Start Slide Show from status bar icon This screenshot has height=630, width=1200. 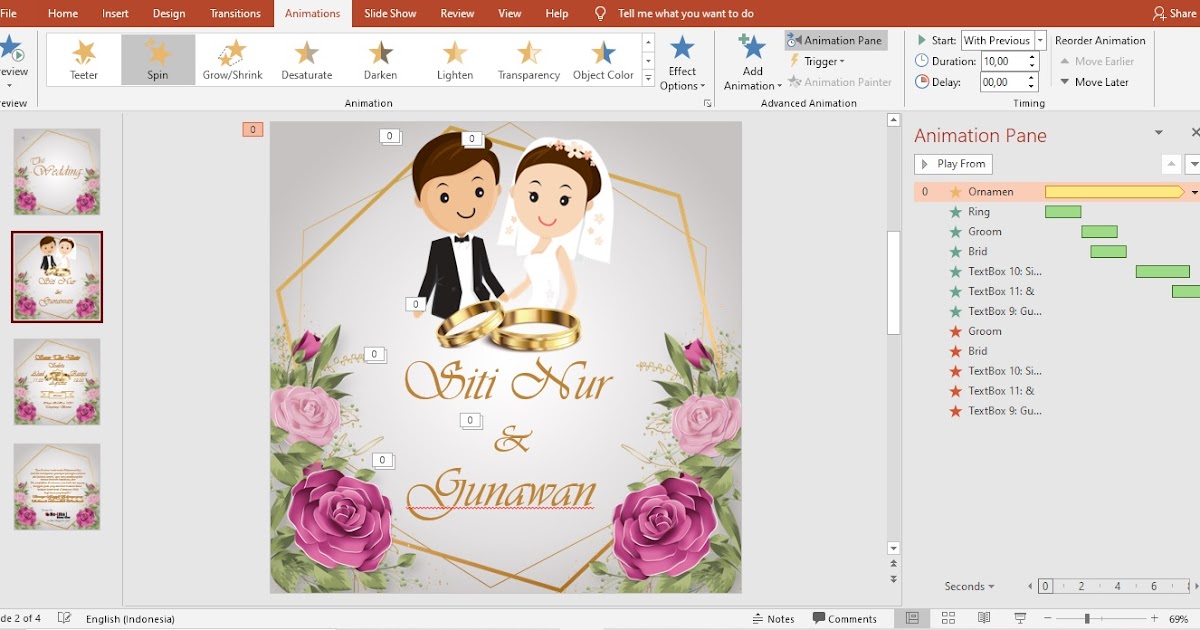coord(1020,618)
